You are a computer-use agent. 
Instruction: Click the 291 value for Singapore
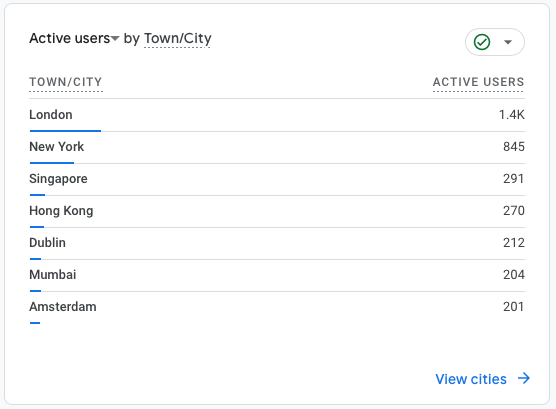514,179
